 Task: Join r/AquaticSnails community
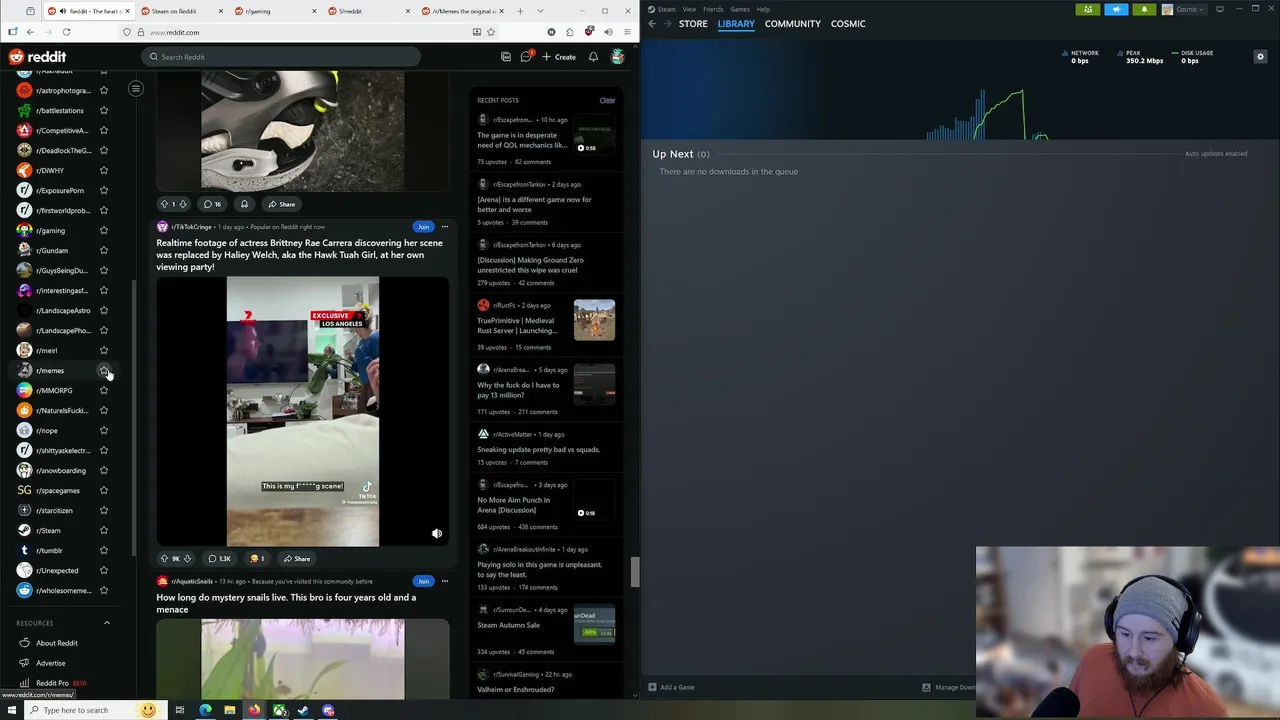click(423, 581)
